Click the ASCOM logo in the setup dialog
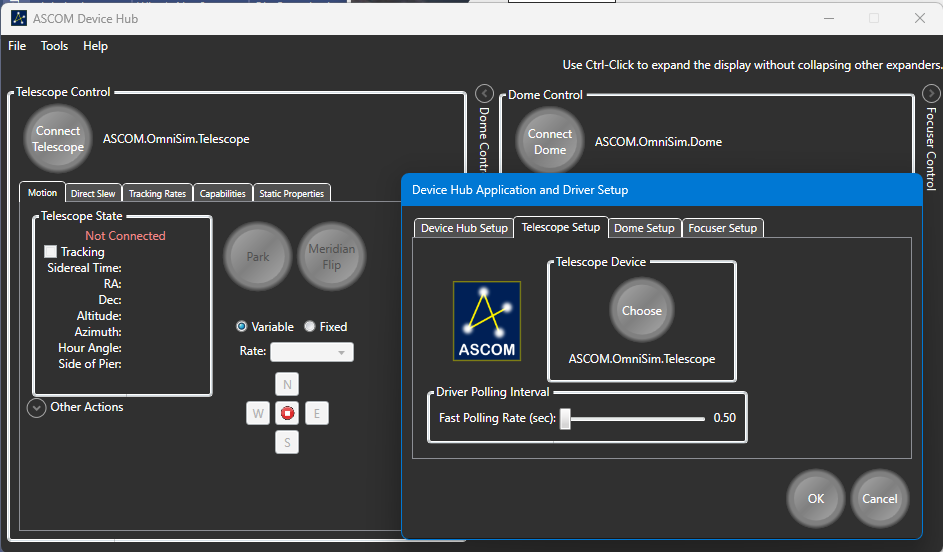Image resolution: width=943 pixels, height=552 pixels. [487, 321]
